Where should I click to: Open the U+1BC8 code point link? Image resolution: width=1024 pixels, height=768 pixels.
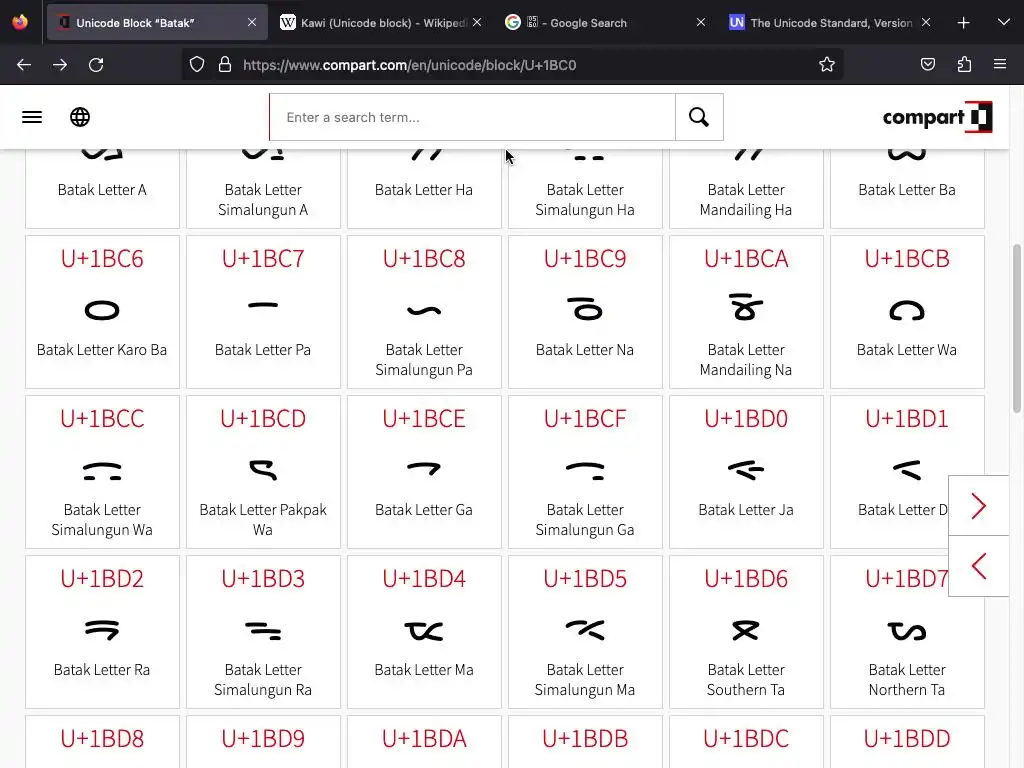[x=424, y=259]
